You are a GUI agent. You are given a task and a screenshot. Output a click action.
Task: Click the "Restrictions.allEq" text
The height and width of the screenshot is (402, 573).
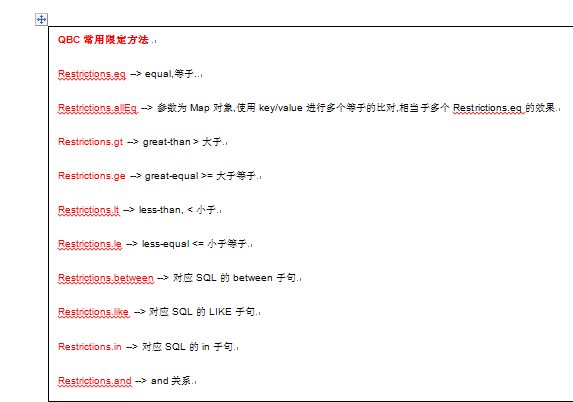pos(98,108)
